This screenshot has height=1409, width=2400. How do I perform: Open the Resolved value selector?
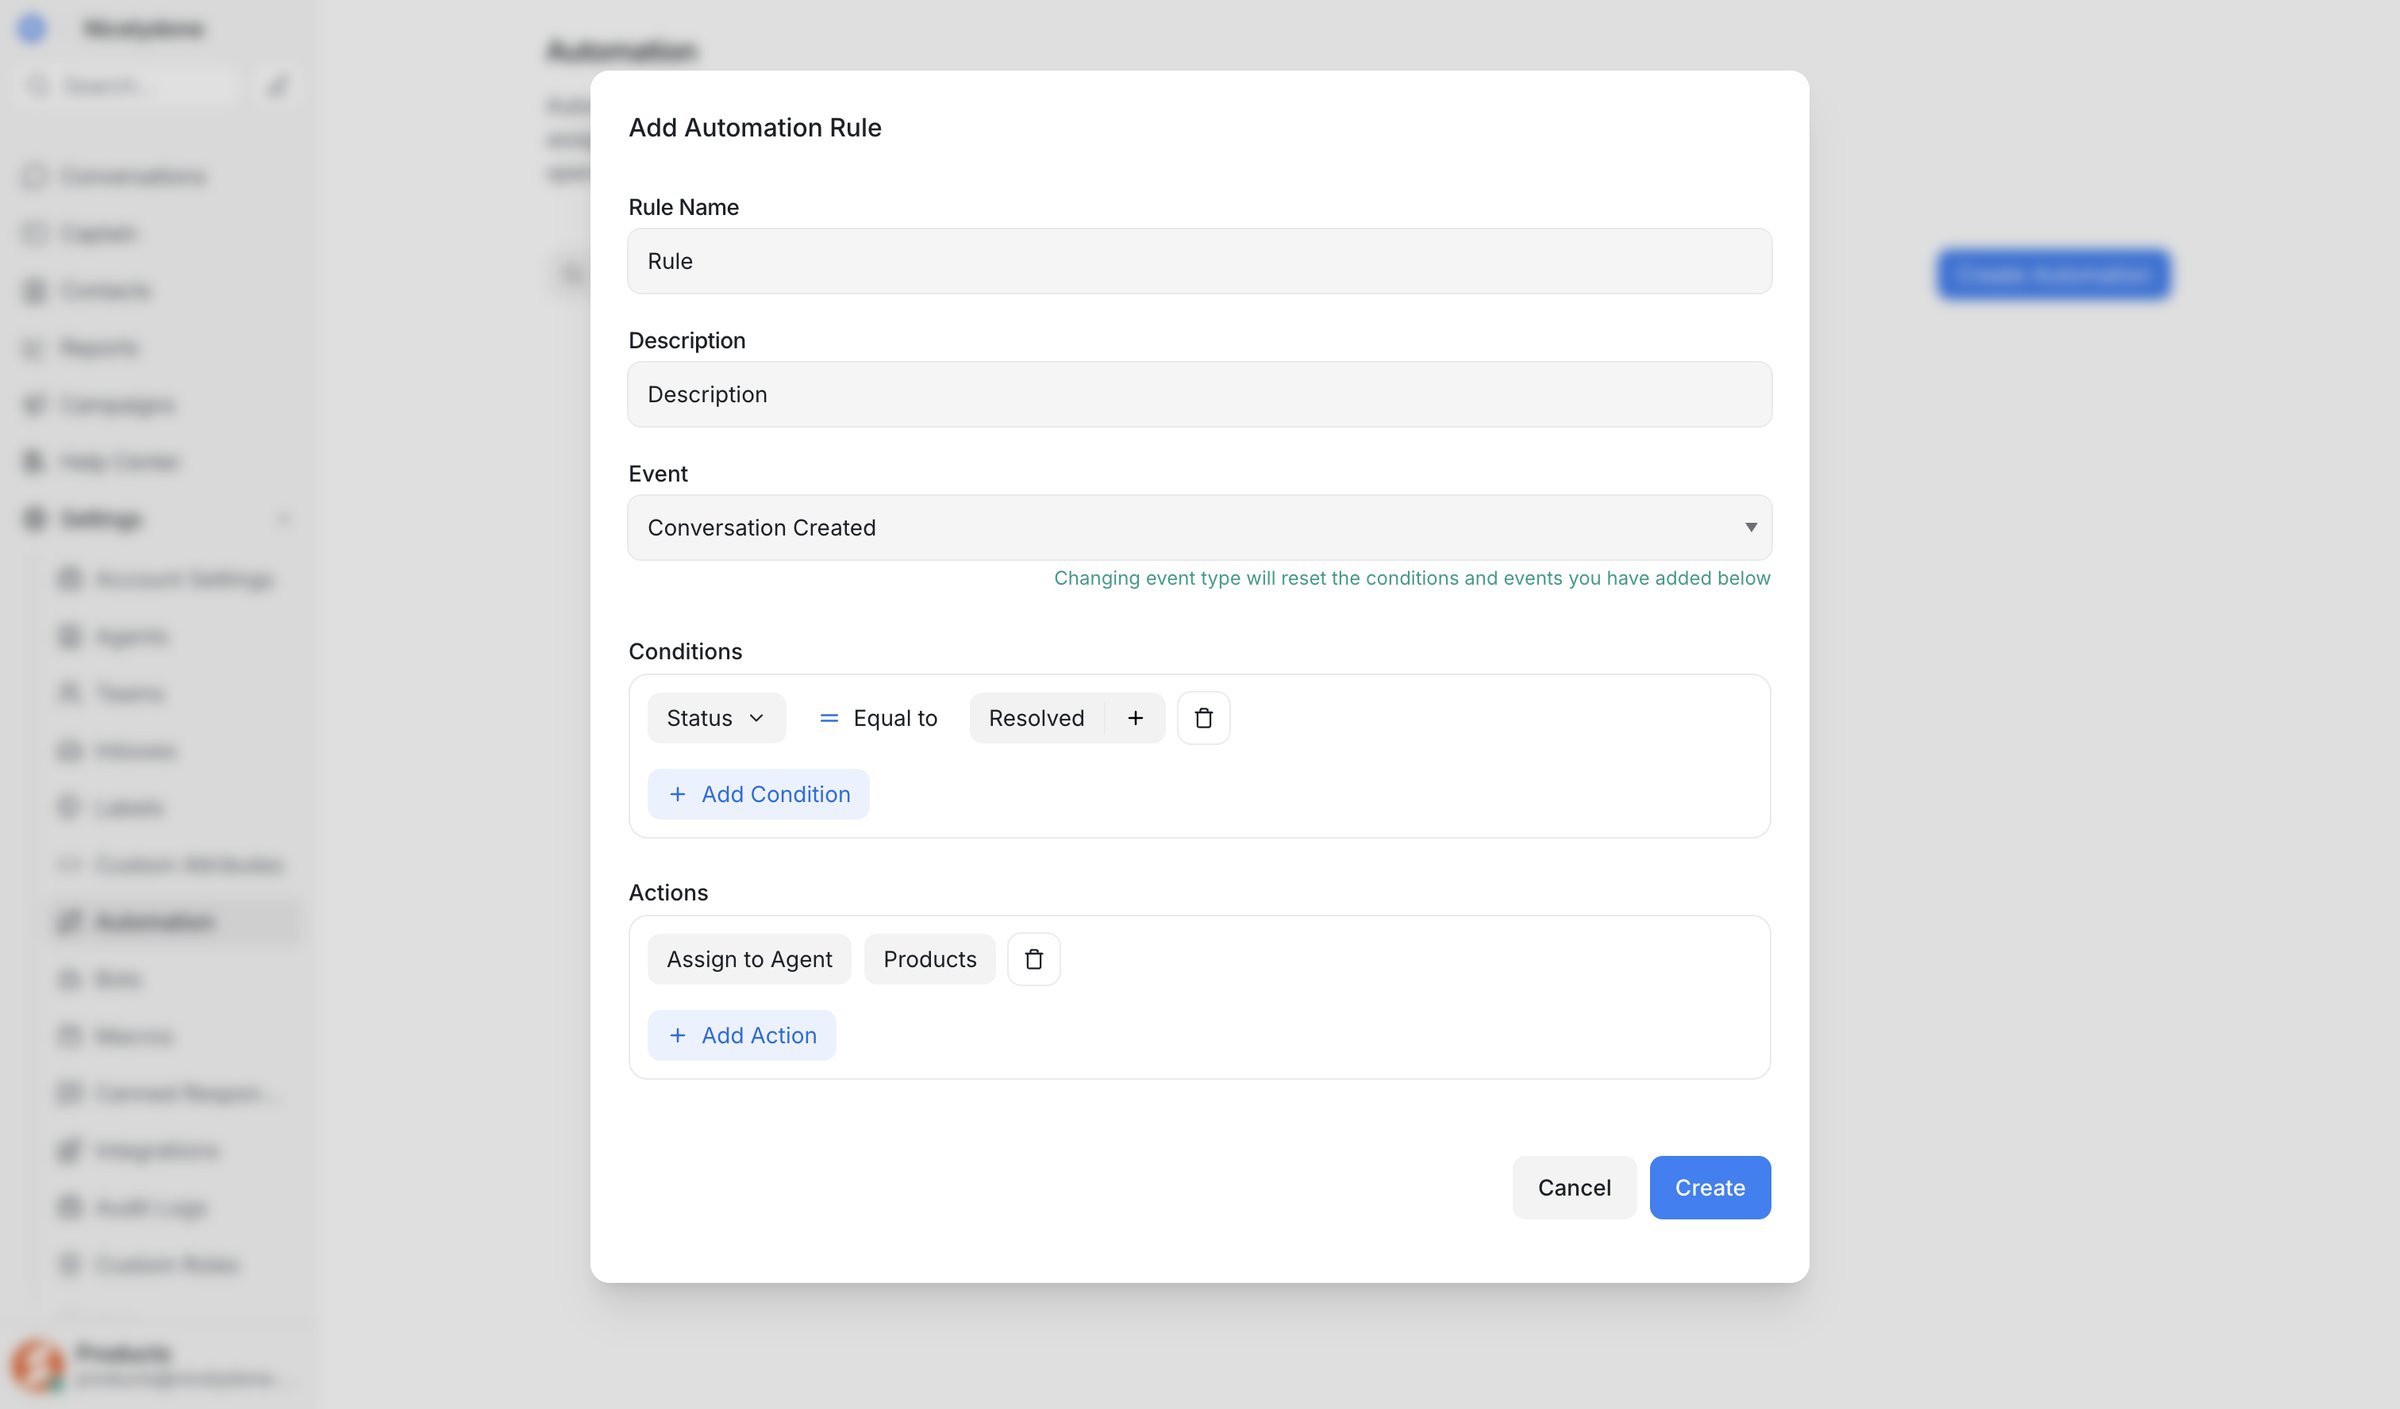pyautogui.click(x=1036, y=718)
